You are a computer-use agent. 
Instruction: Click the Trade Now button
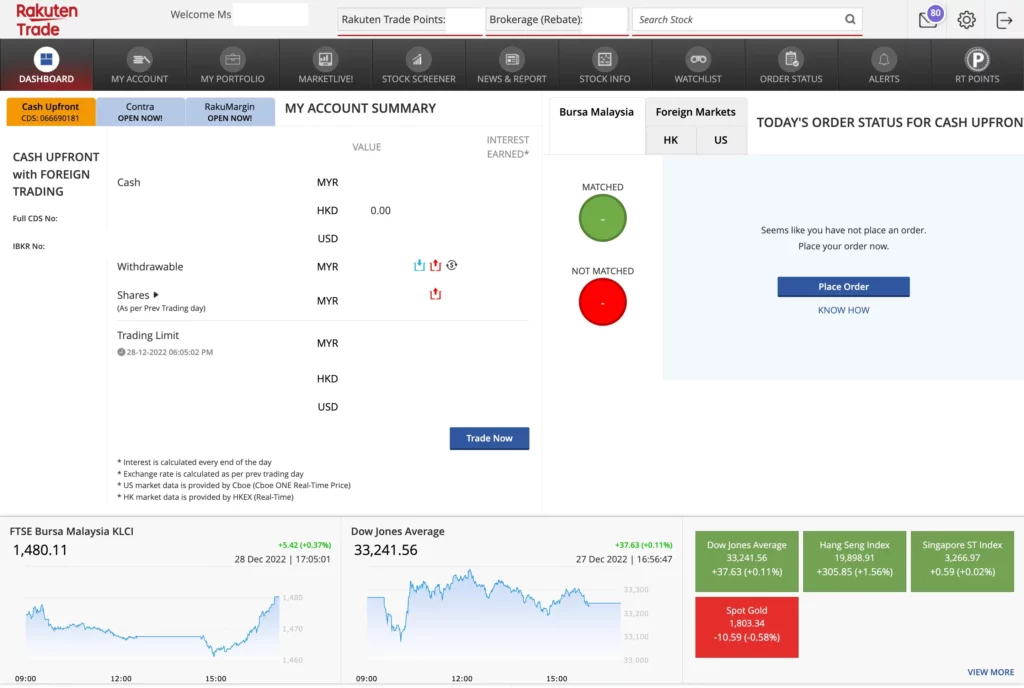489,438
